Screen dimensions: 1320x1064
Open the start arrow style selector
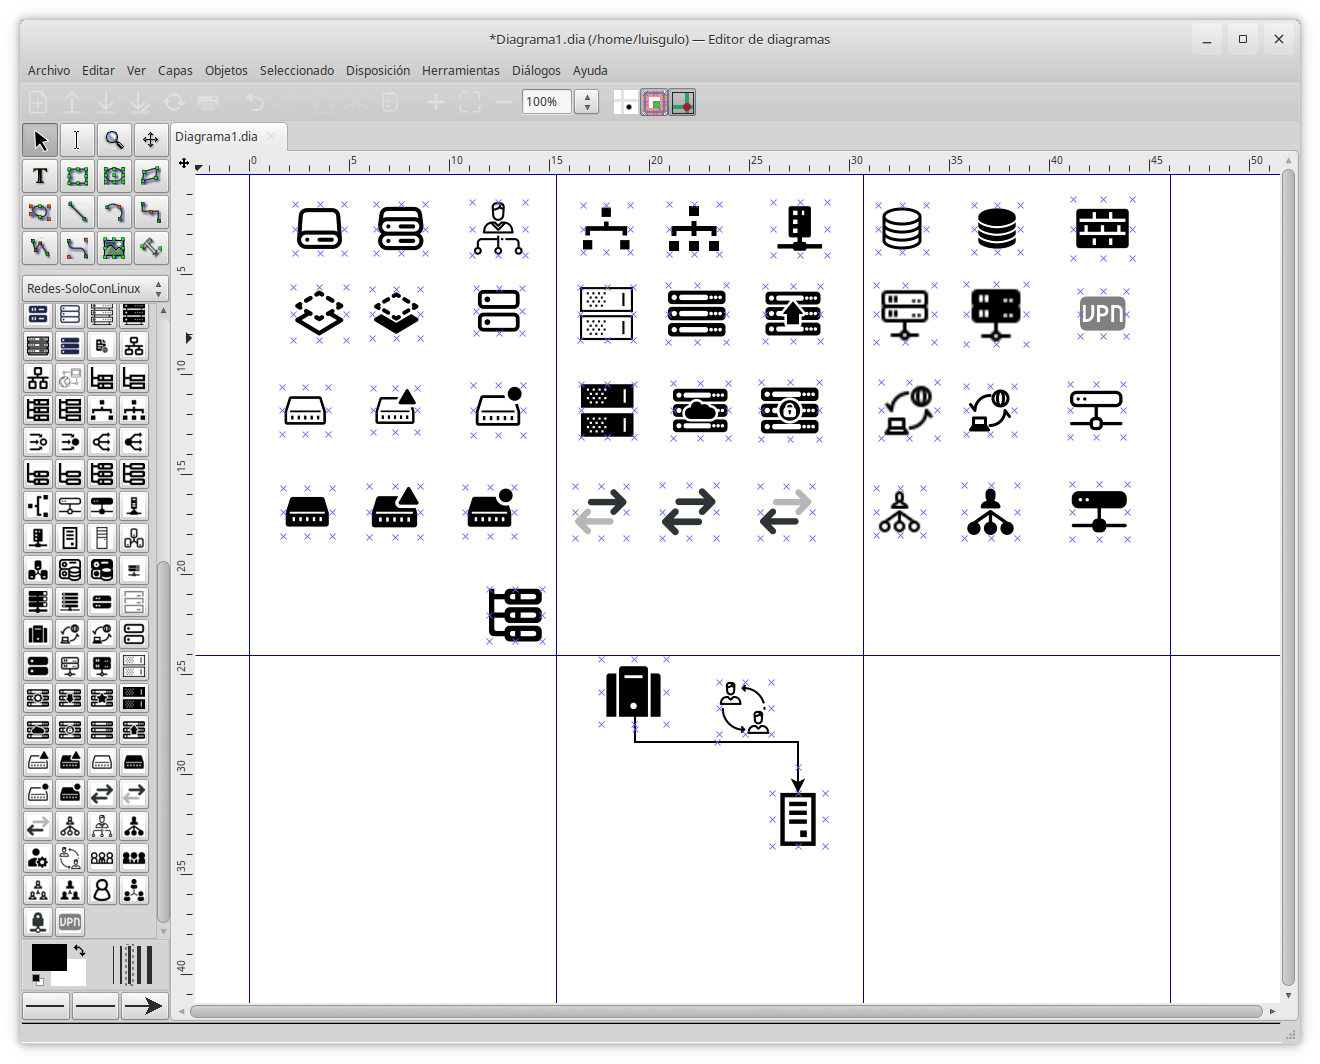[x=46, y=1006]
